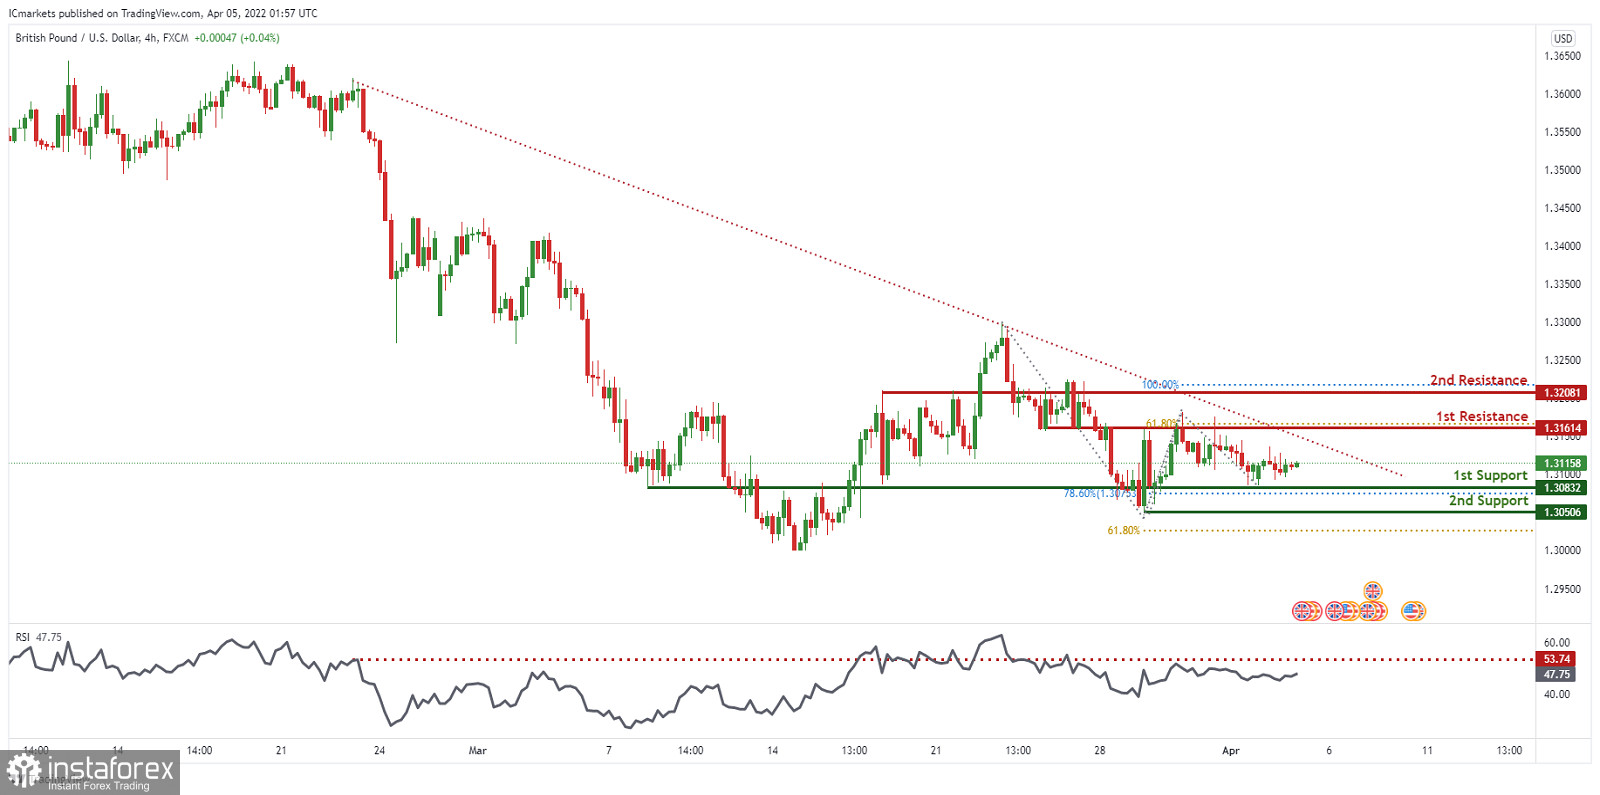Open the leftmost UK flag economic event icon

[x=1302, y=610]
